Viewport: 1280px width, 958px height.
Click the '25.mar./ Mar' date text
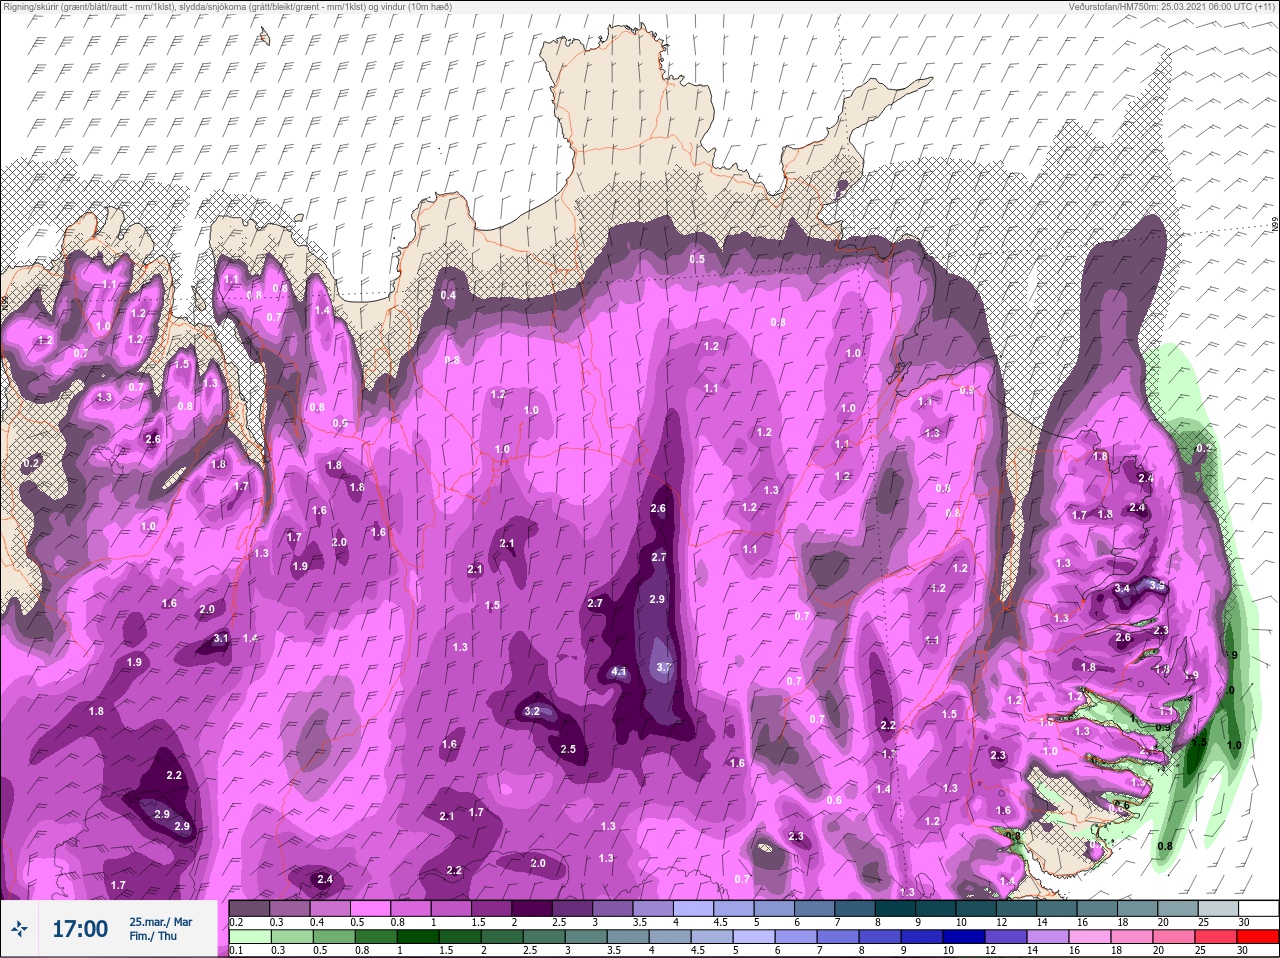(x=161, y=922)
